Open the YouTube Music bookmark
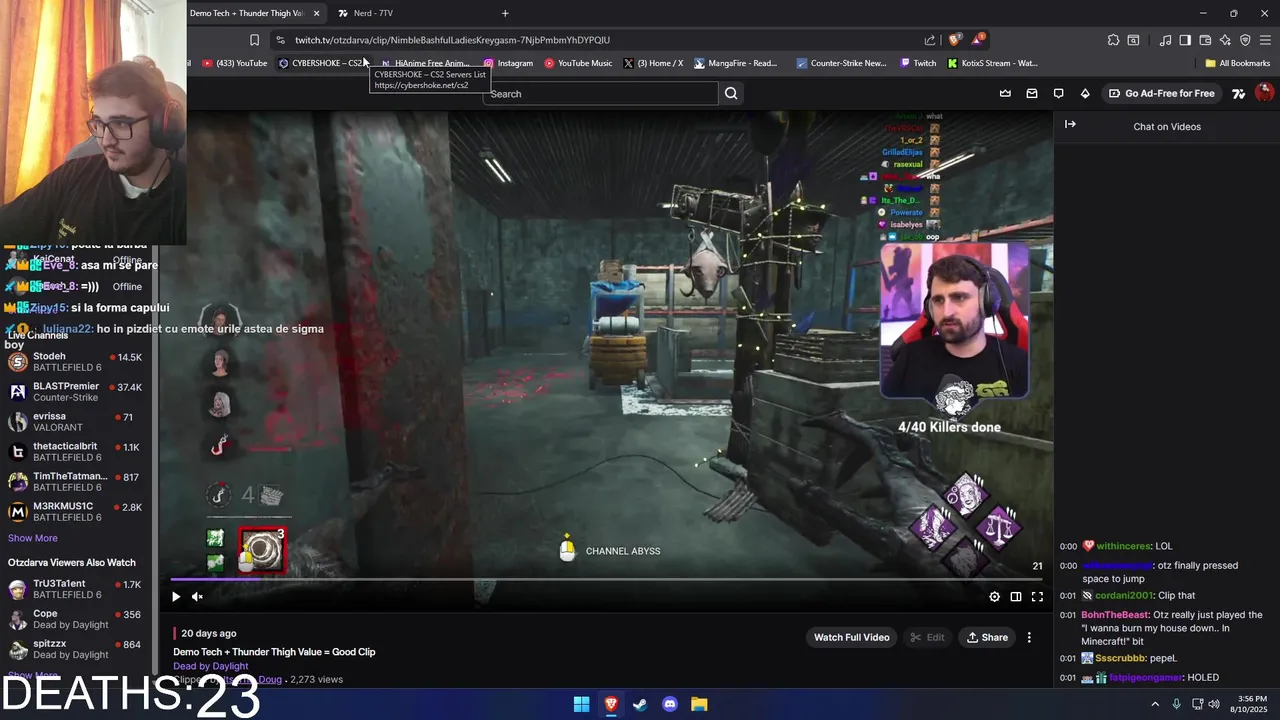This screenshot has height=720, width=1280. pos(578,63)
